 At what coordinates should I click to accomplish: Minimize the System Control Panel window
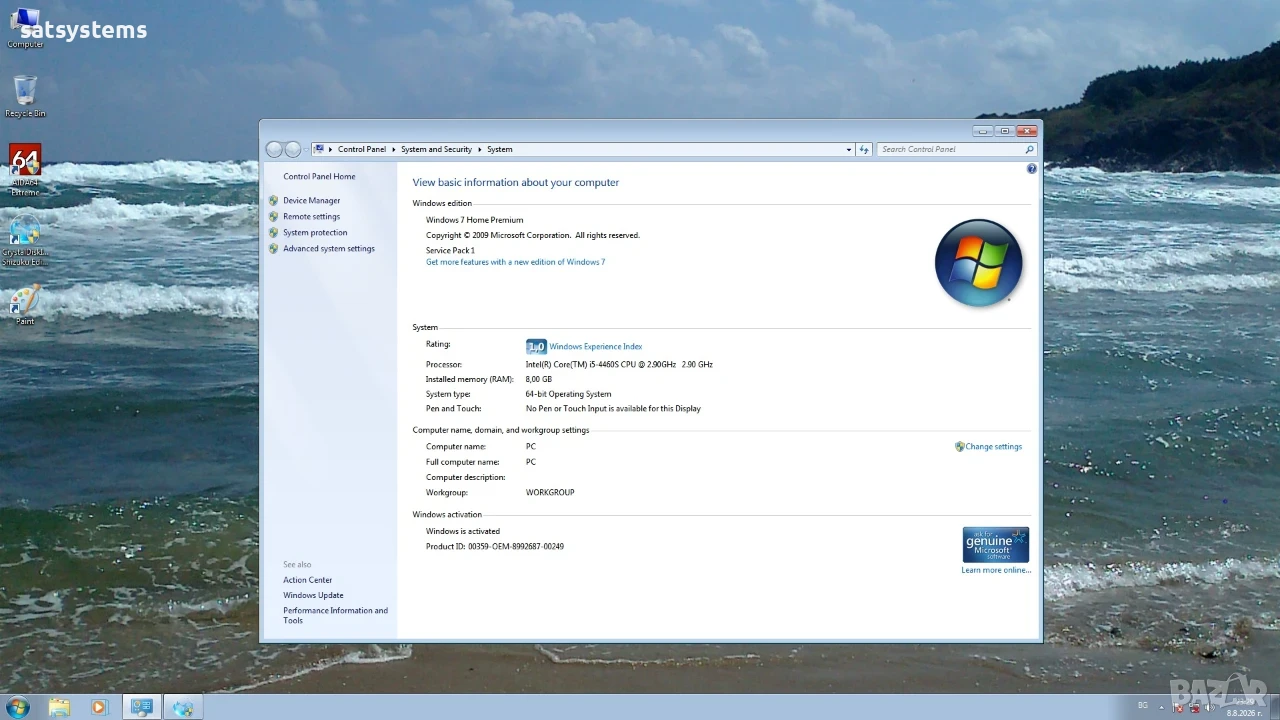[x=984, y=131]
